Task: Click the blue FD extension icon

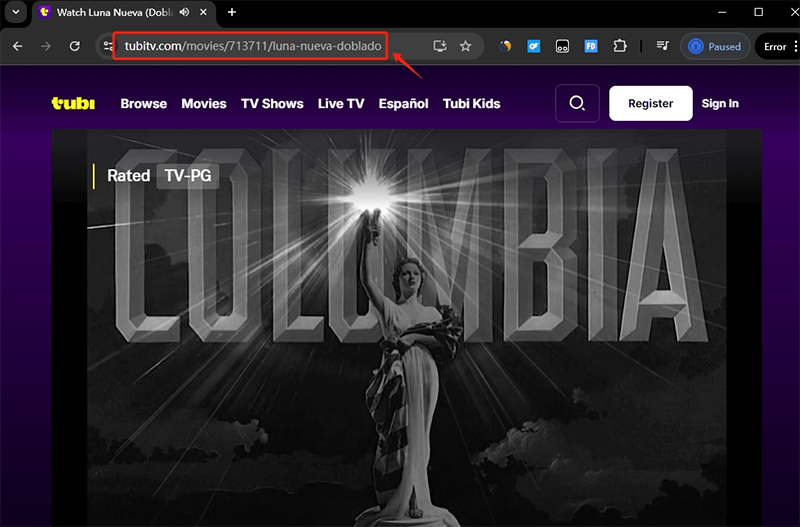Action: pyautogui.click(x=591, y=46)
